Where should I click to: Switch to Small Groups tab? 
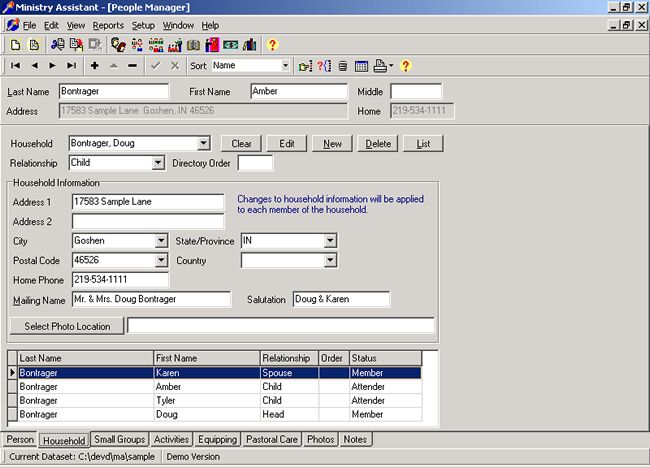pos(119,439)
